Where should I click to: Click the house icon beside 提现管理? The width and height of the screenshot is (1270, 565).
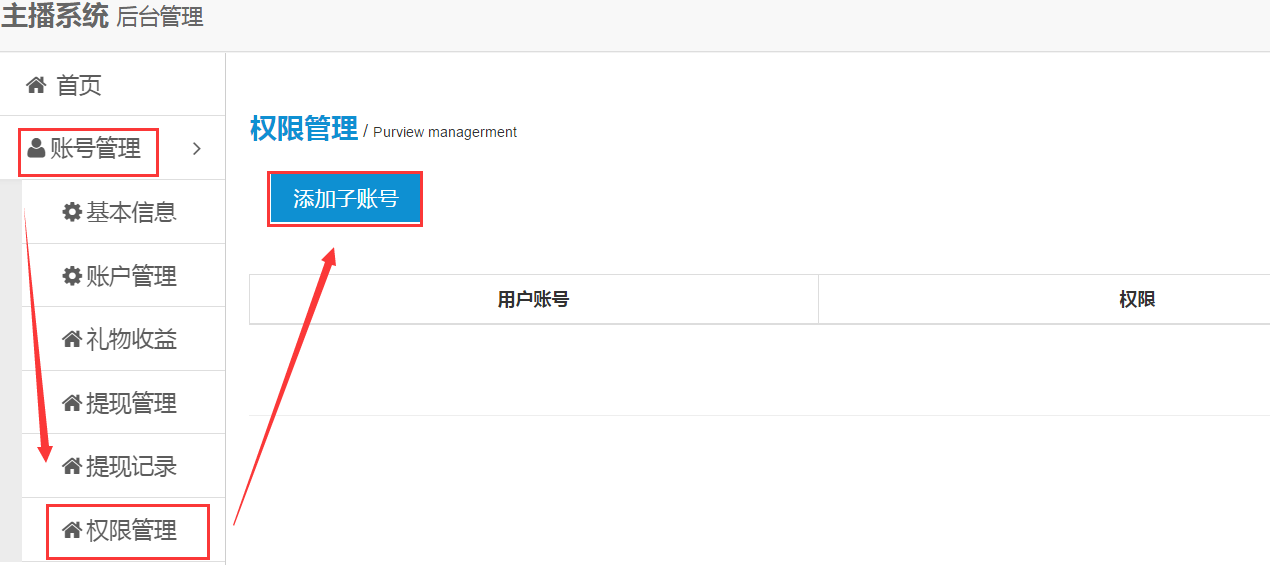[72, 403]
